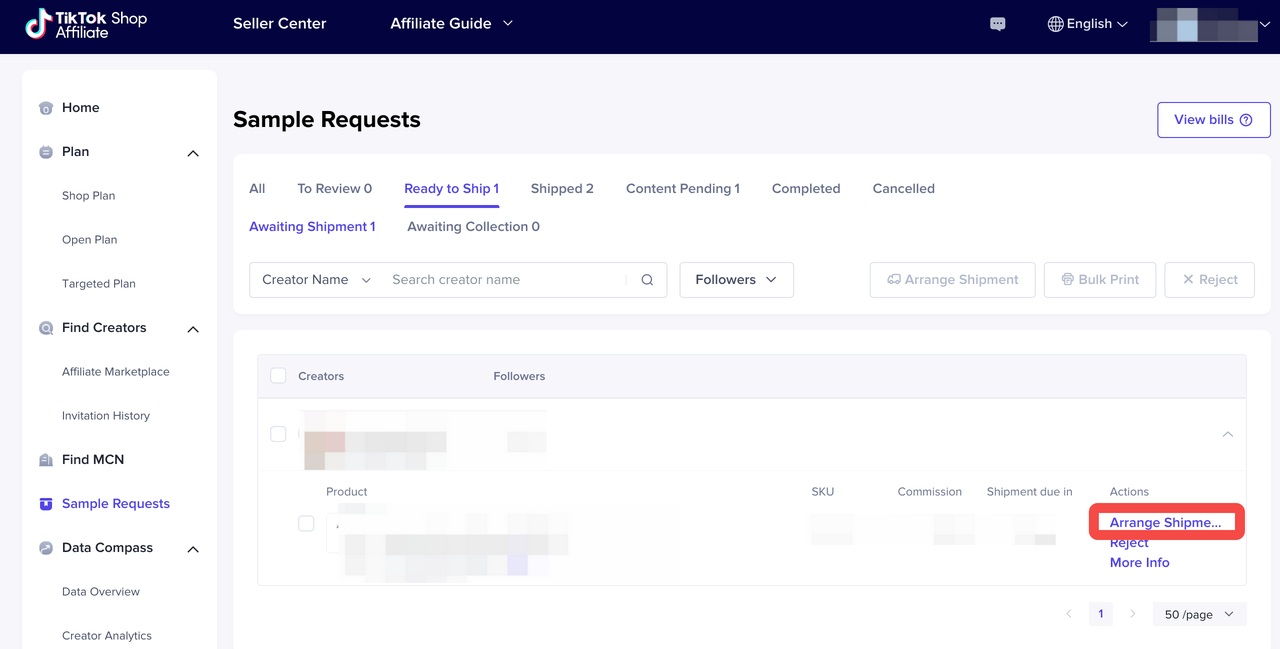Tick the product row checkbox
Image resolution: width=1280 pixels, height=649 pixels.
click(x=306, y=524)
